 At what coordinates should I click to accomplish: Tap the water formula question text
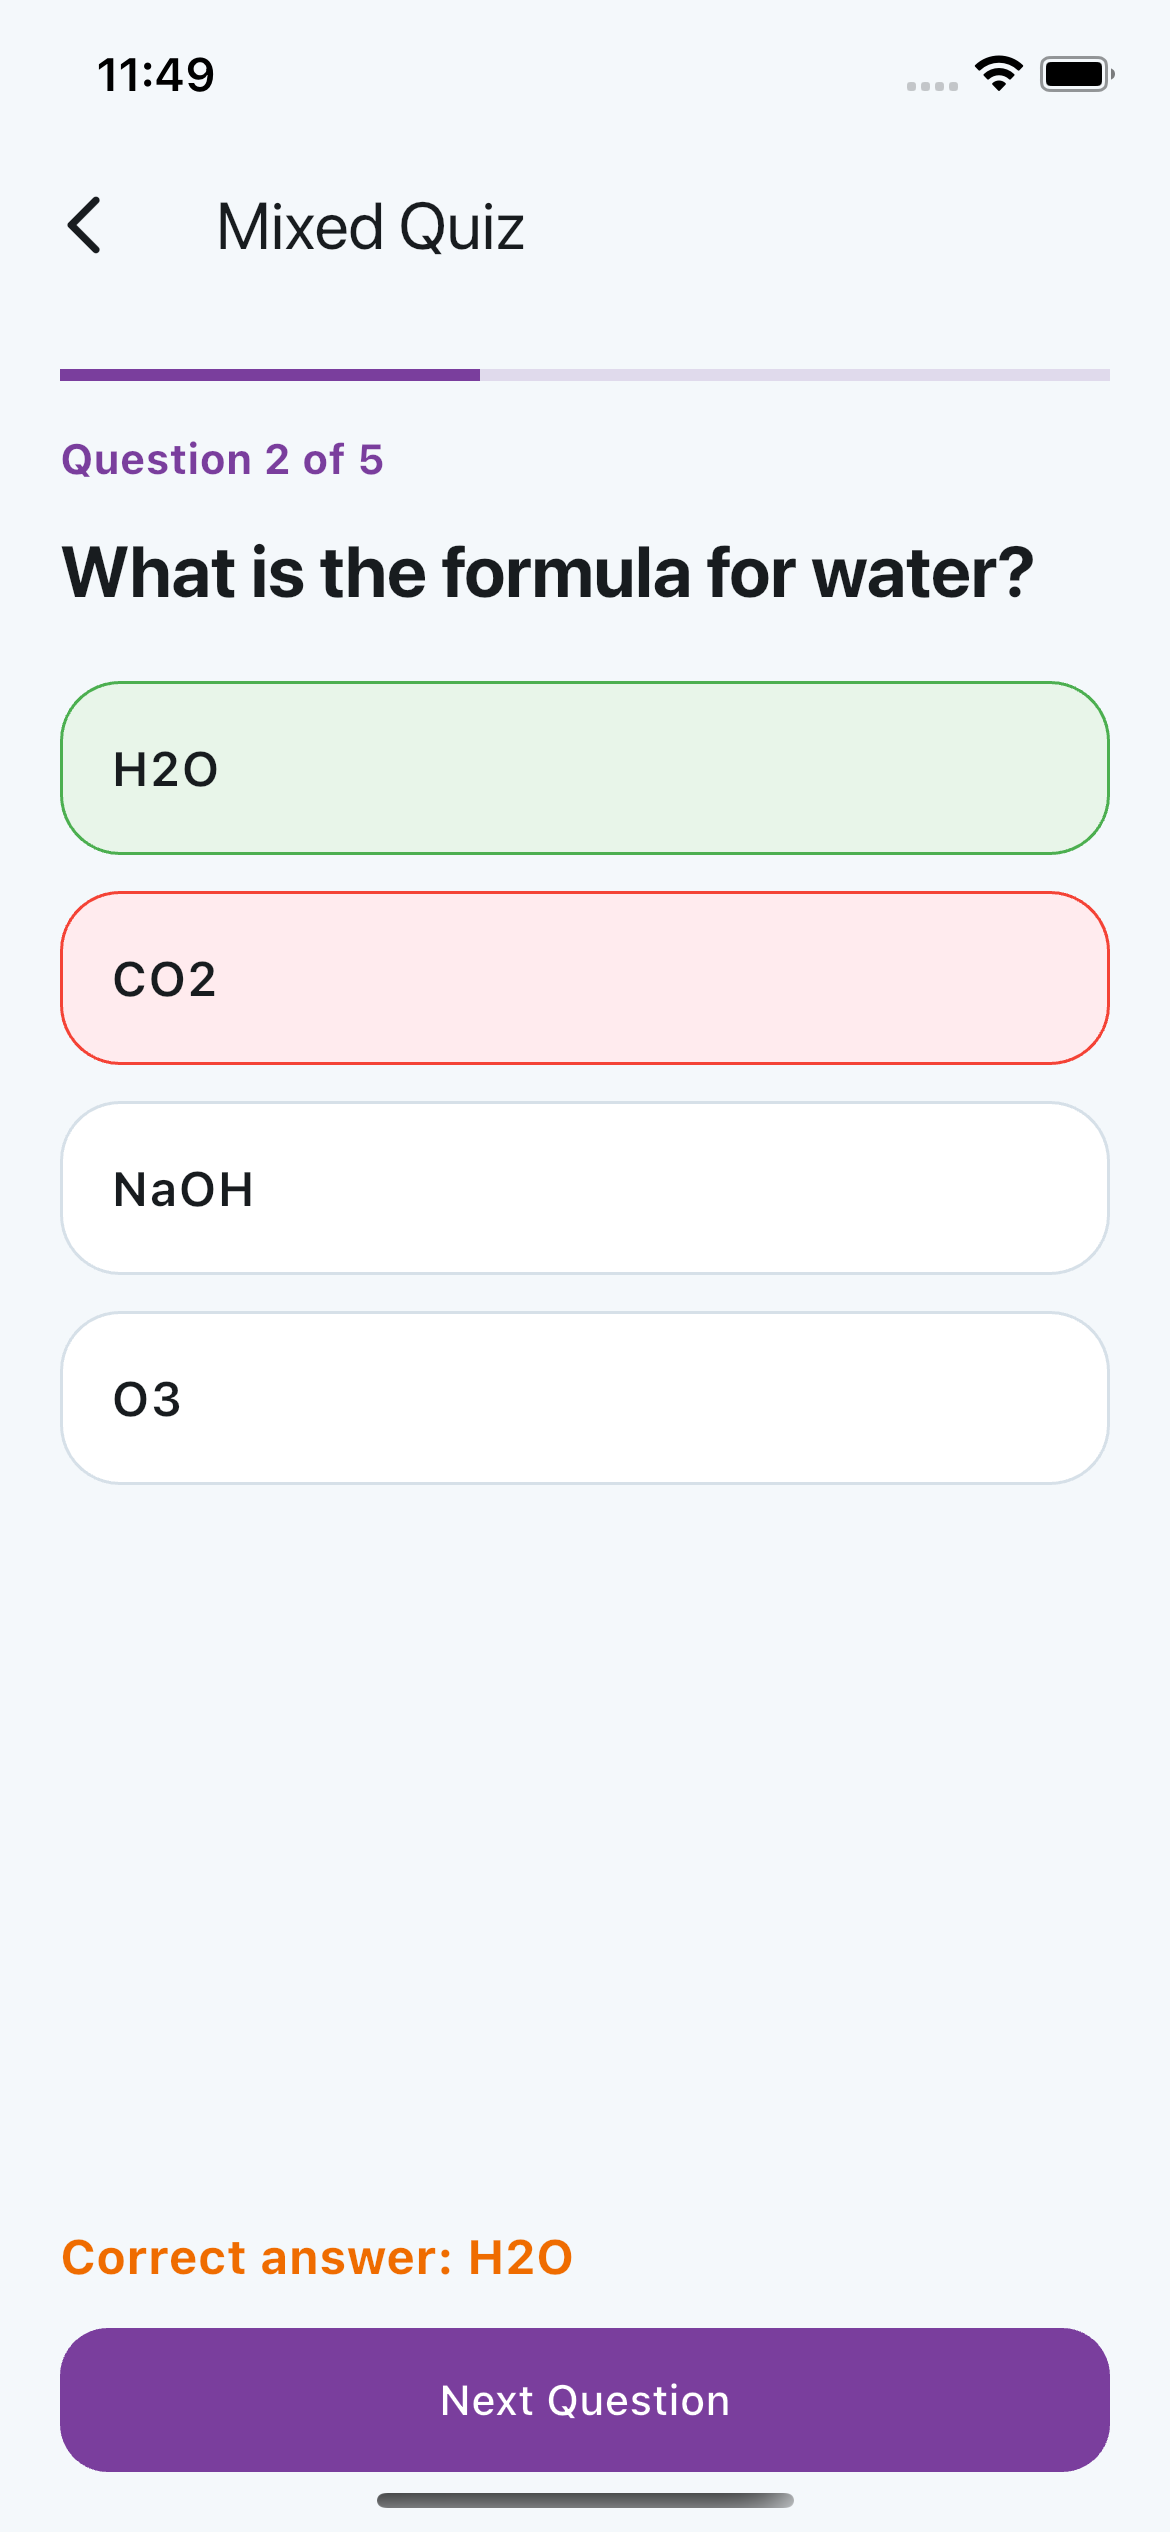click(547, 573)
